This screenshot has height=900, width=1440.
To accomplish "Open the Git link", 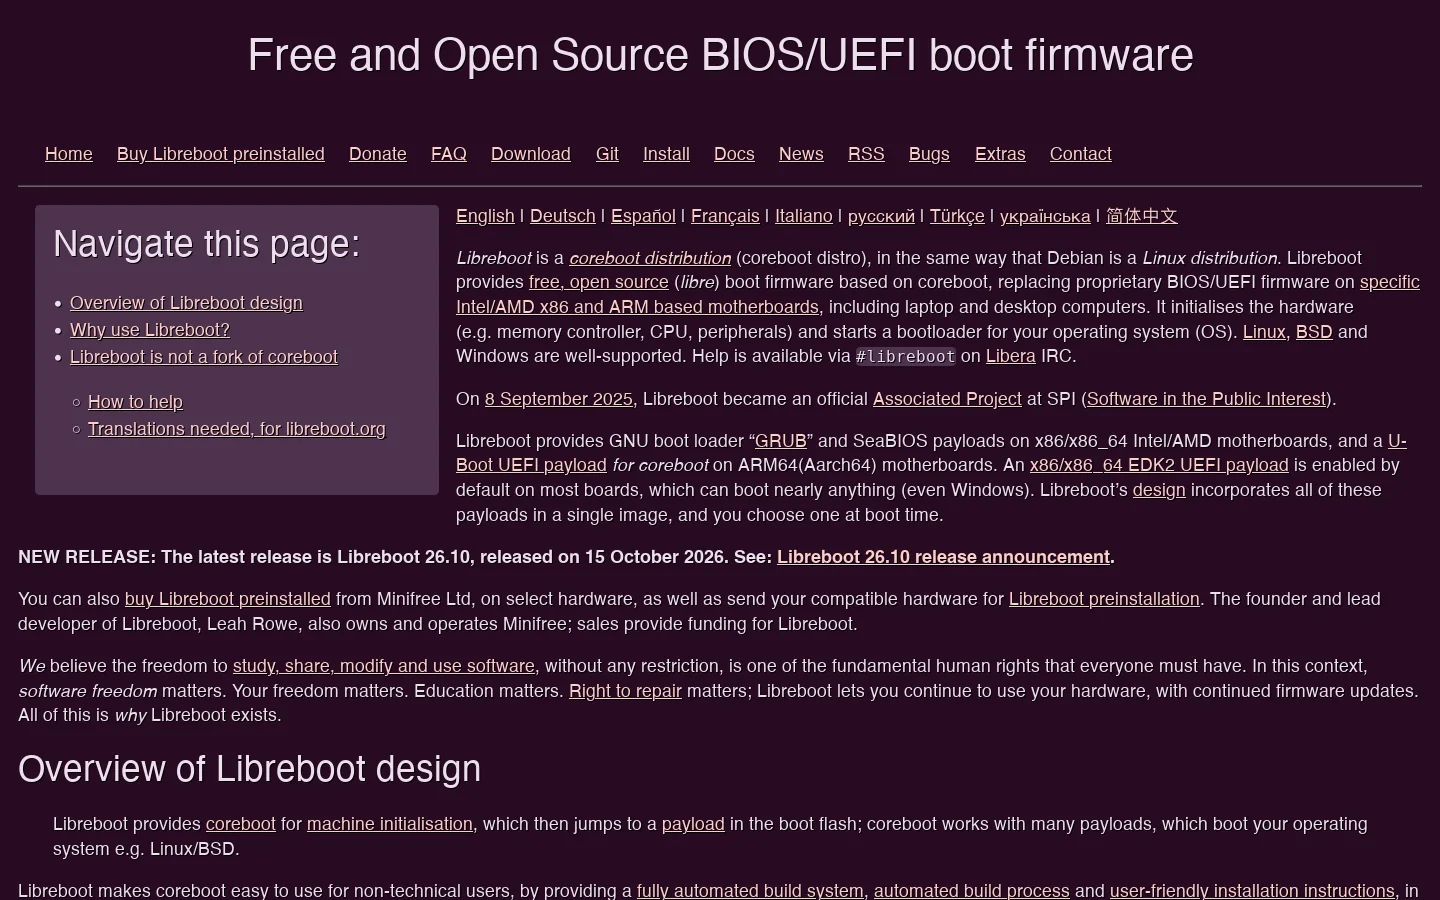I will pos(607,154).
